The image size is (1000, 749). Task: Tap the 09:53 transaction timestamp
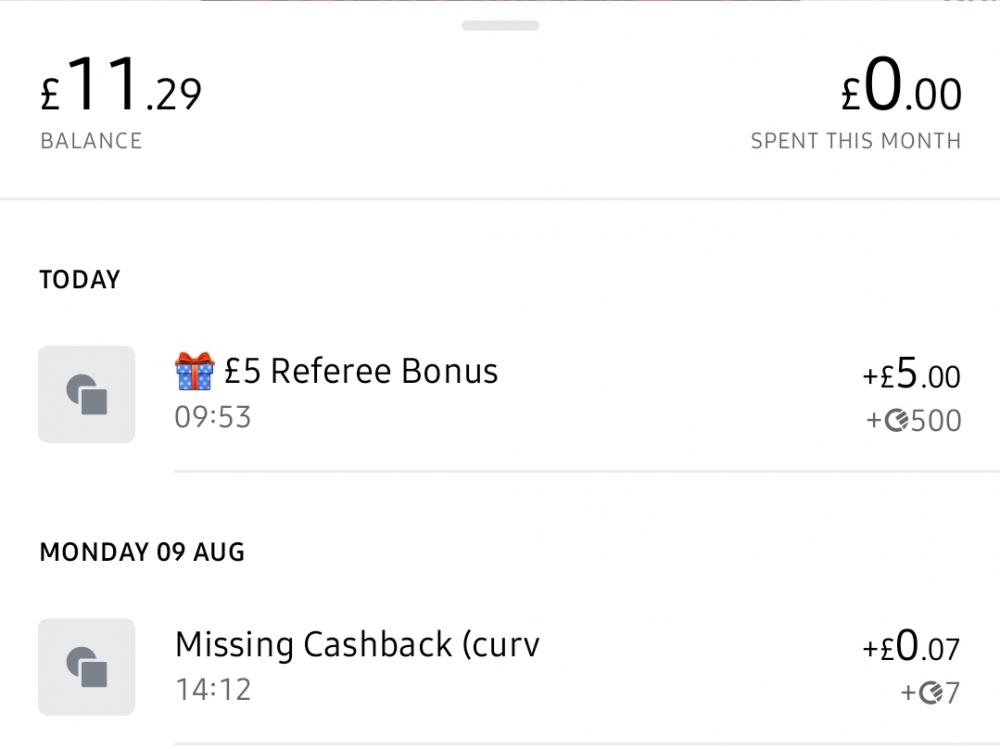pyautogui.click(x=213, y=417)
